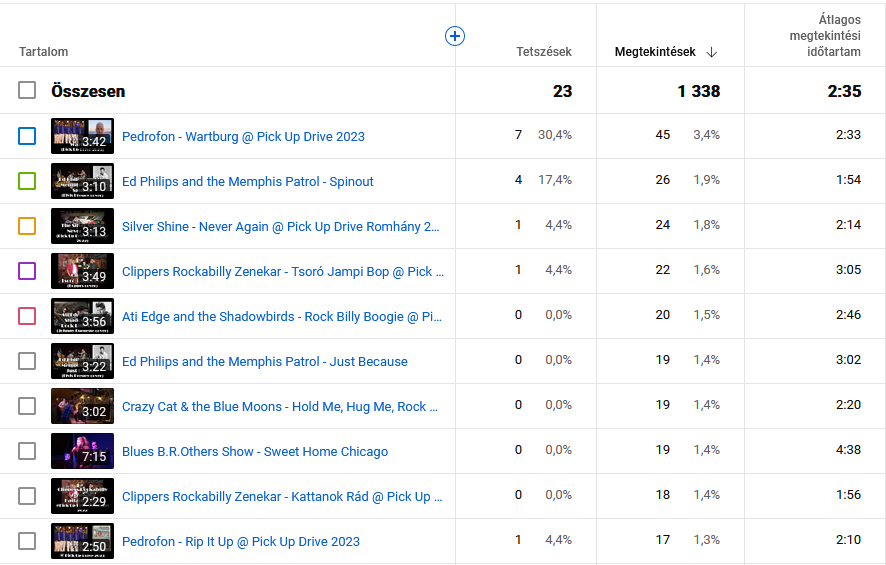Image resolution: width=886 pixels, height=565 pixels.
Task: Select green checkbox for Spinout video
Action: click(x=27, y=181)
